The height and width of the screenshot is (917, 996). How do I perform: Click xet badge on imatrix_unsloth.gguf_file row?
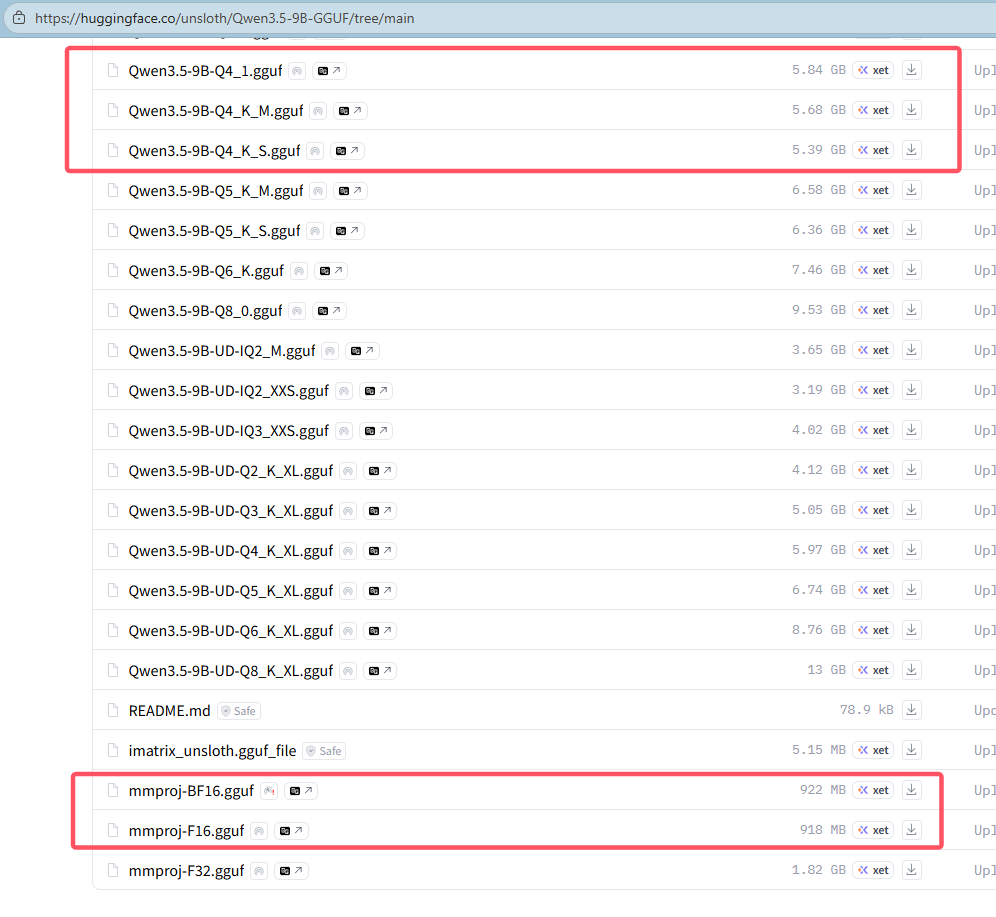click(873, 750)
